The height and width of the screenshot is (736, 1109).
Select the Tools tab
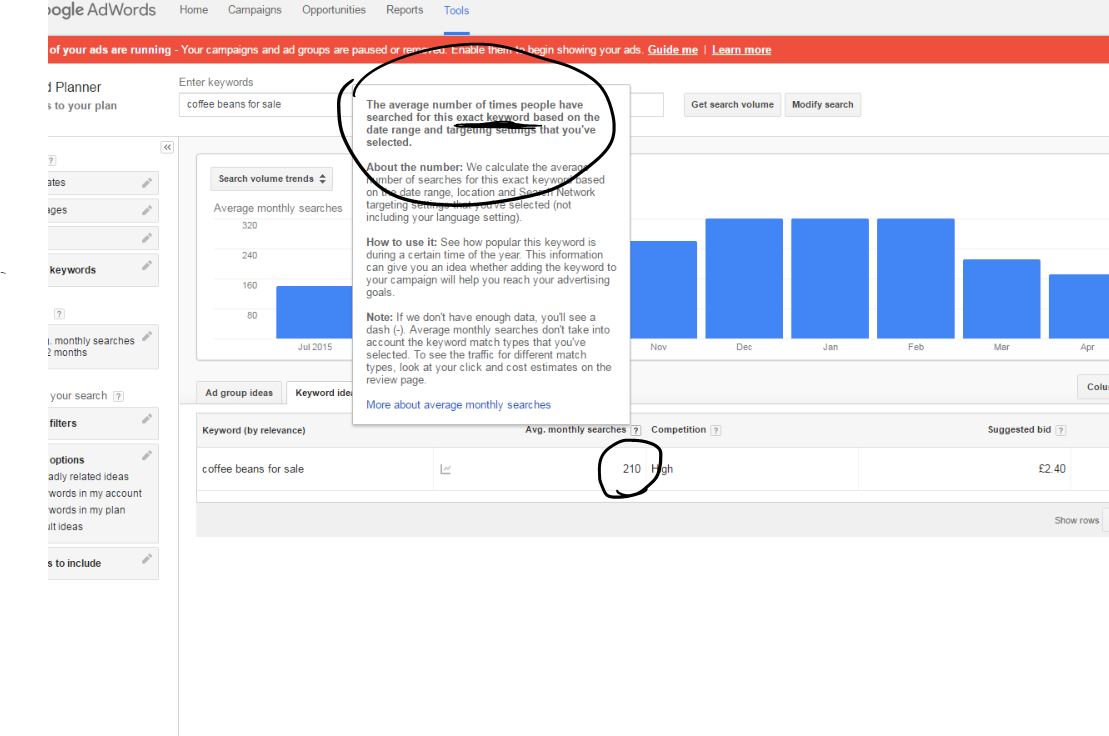click(456, 11)
